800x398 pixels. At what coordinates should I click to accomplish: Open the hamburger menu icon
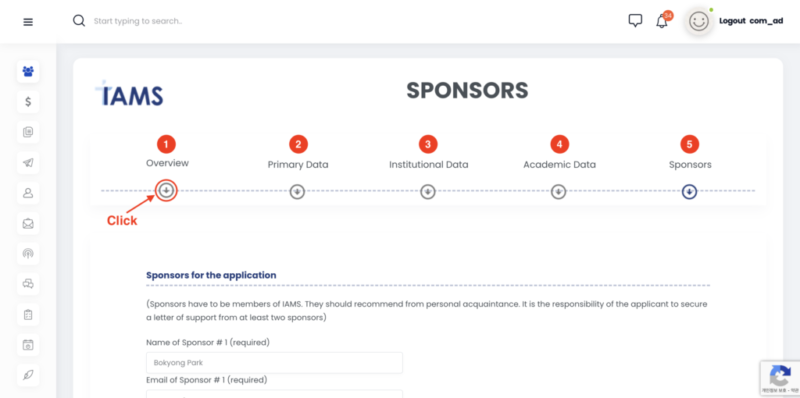[x=28, y=22]
